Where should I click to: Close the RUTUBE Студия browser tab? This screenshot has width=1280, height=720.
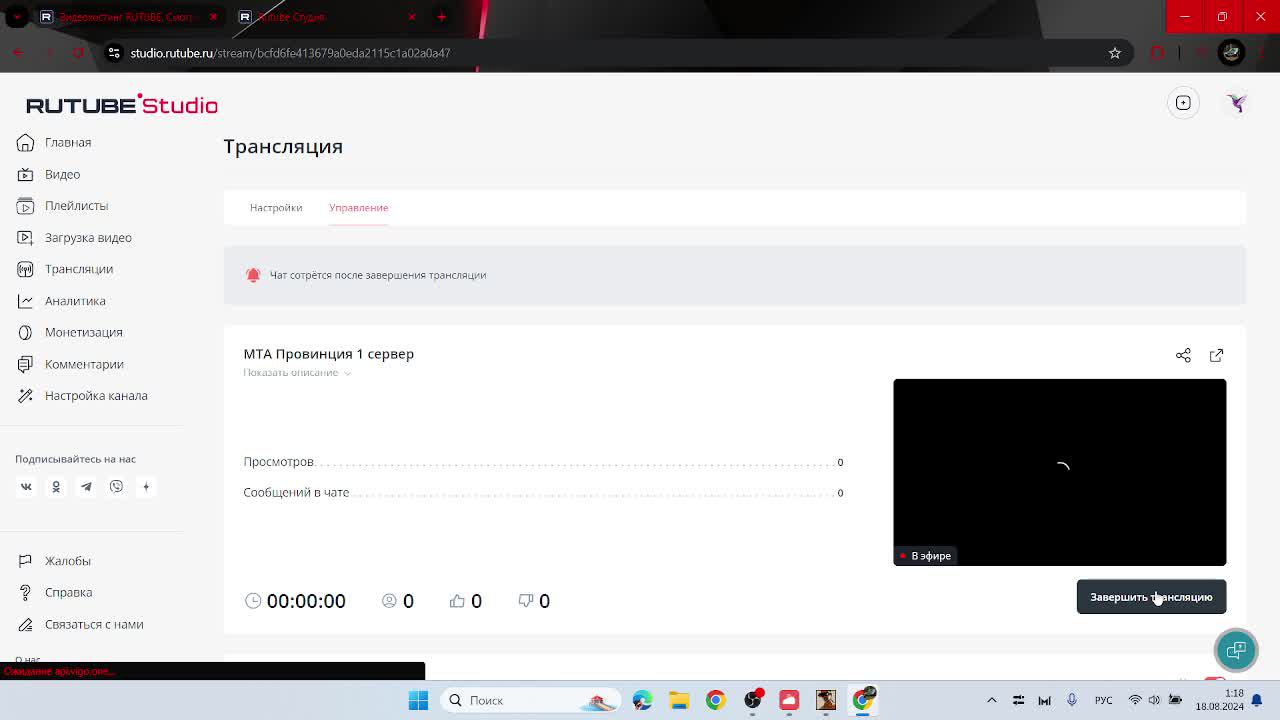click(x=411, y=17)
